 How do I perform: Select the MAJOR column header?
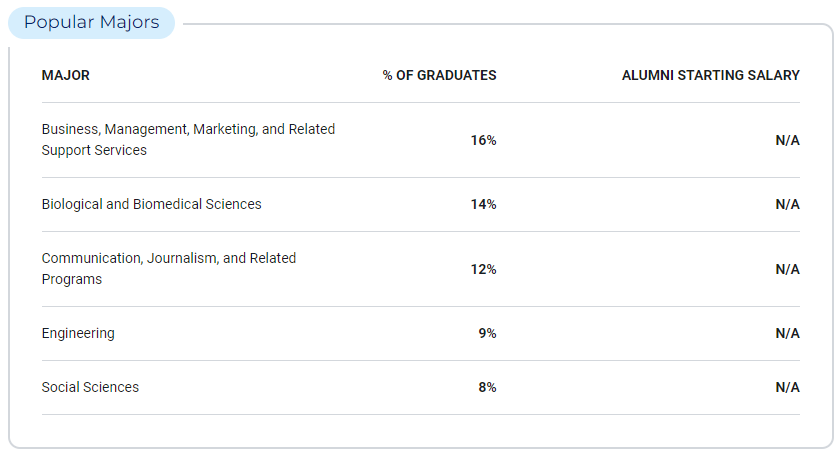coord(66,76)
